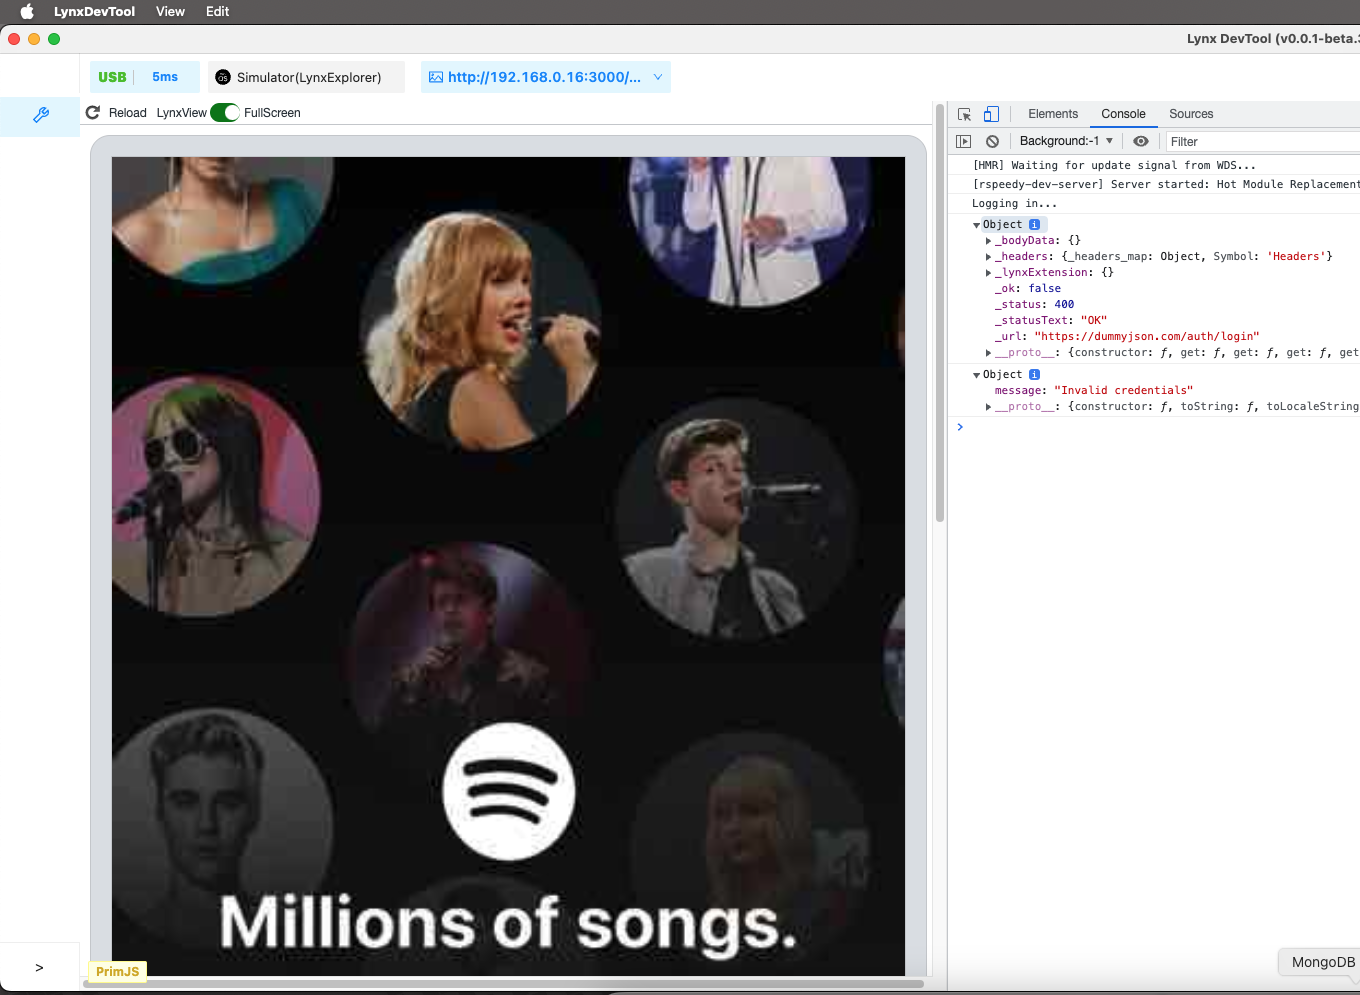The height and width of the screenshot is (995, 1360).
Task: Click the 5ms latency indicator
Action: [165, 77]
